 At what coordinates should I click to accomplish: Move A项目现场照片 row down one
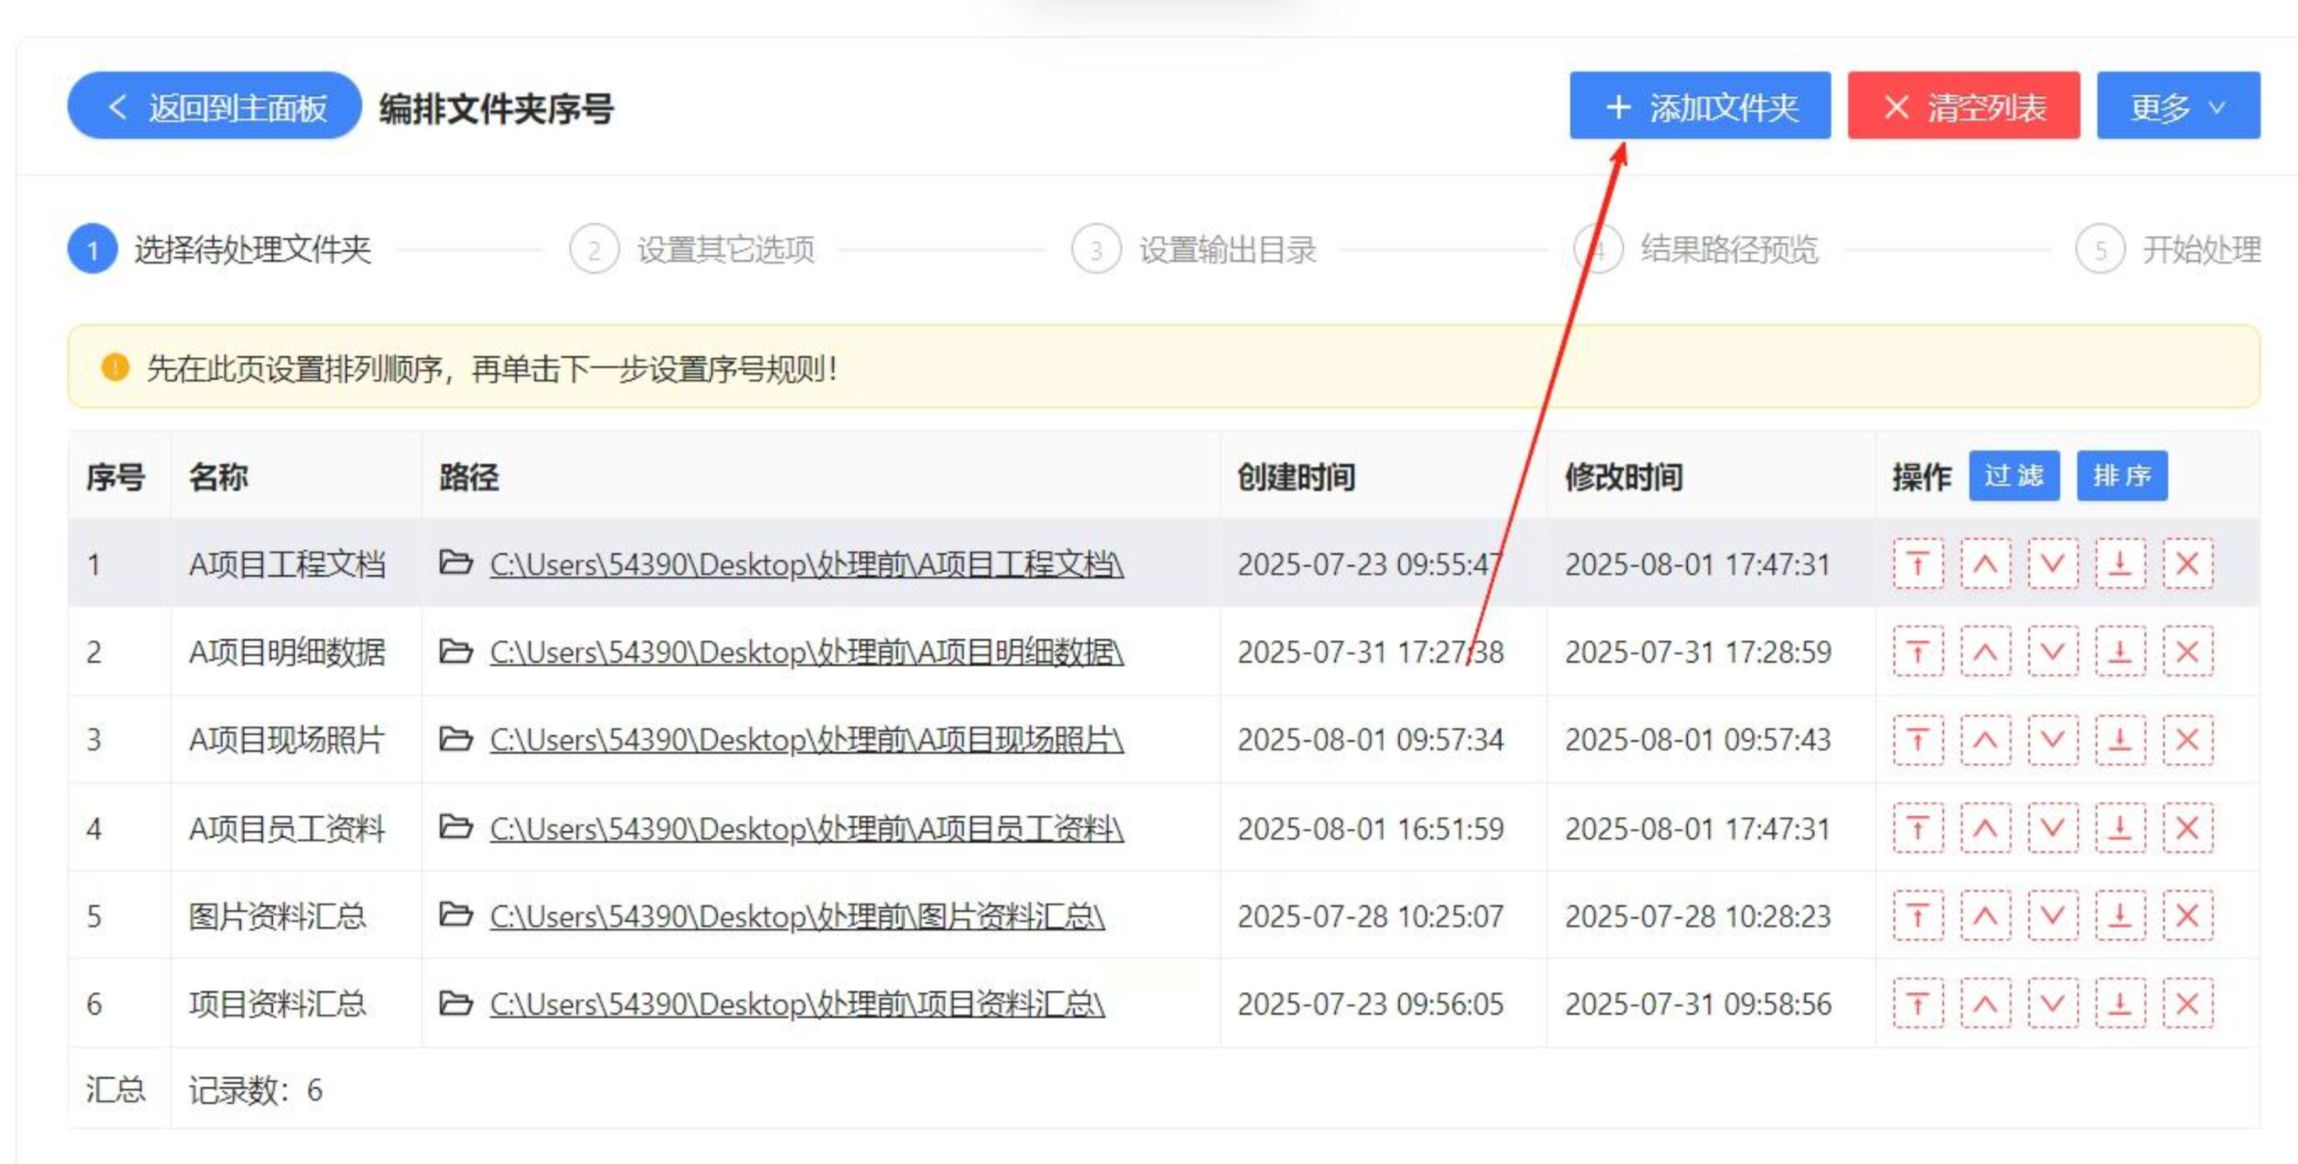2052,740
